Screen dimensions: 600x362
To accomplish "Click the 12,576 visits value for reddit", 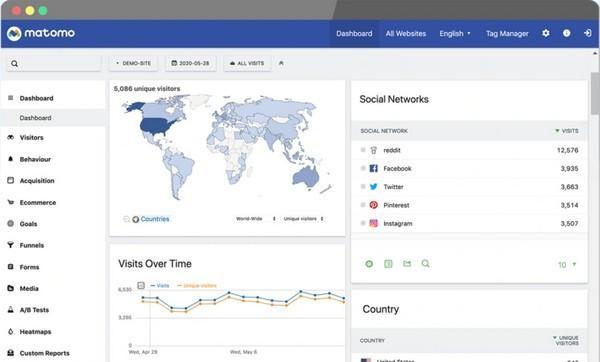I will tap(567, 150).
